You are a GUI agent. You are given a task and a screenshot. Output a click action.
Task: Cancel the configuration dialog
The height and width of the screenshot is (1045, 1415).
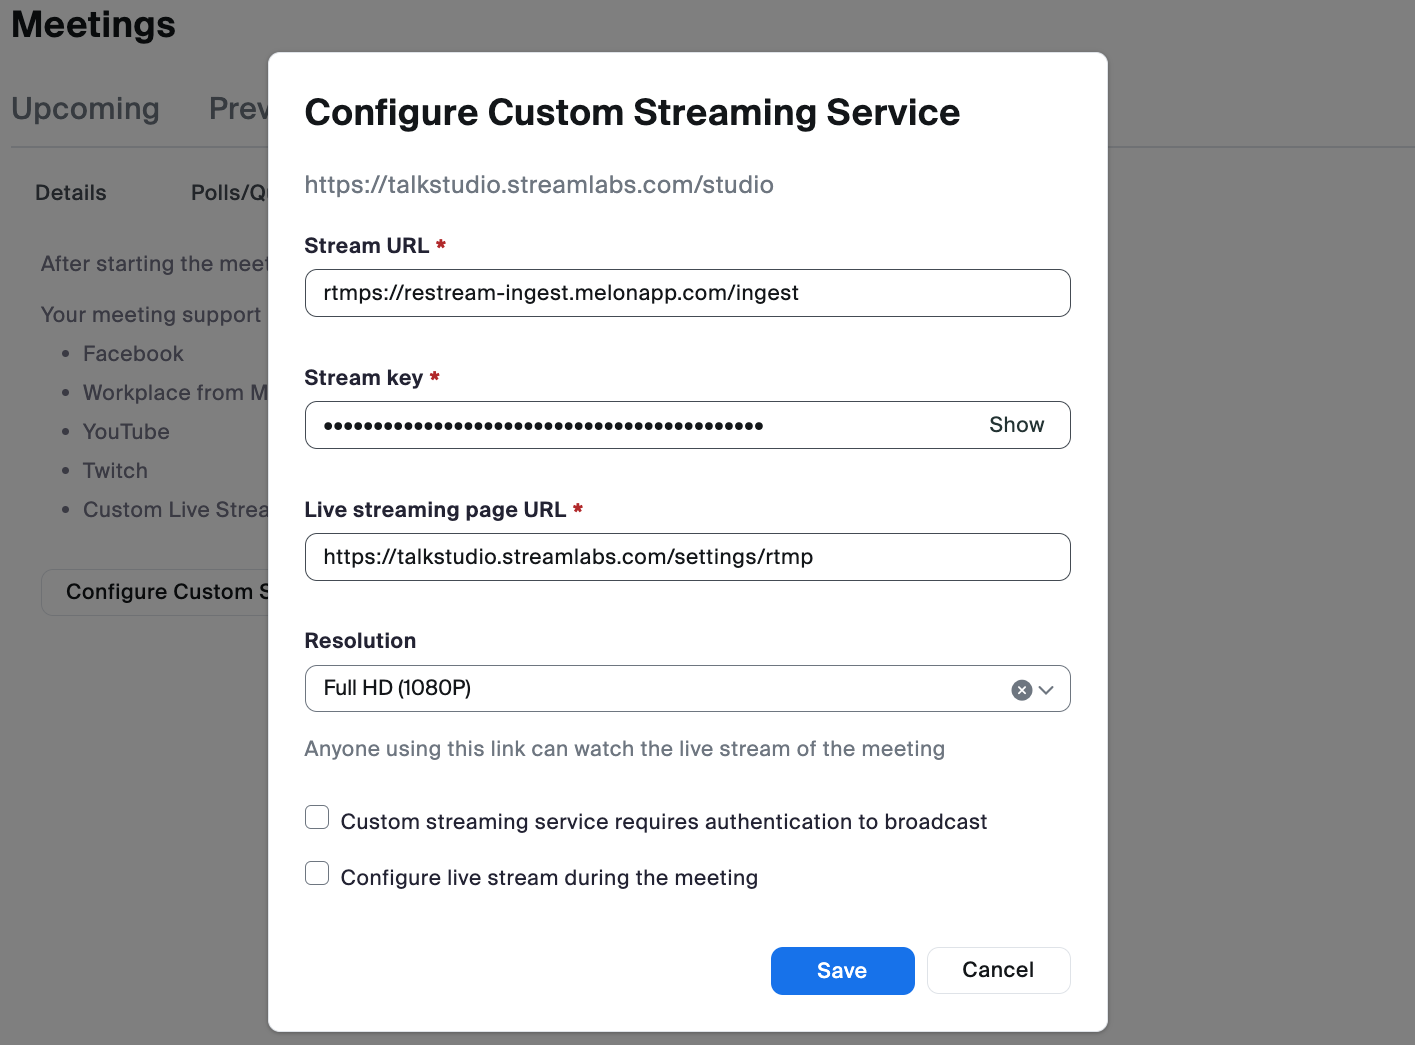tap(997, 970)
